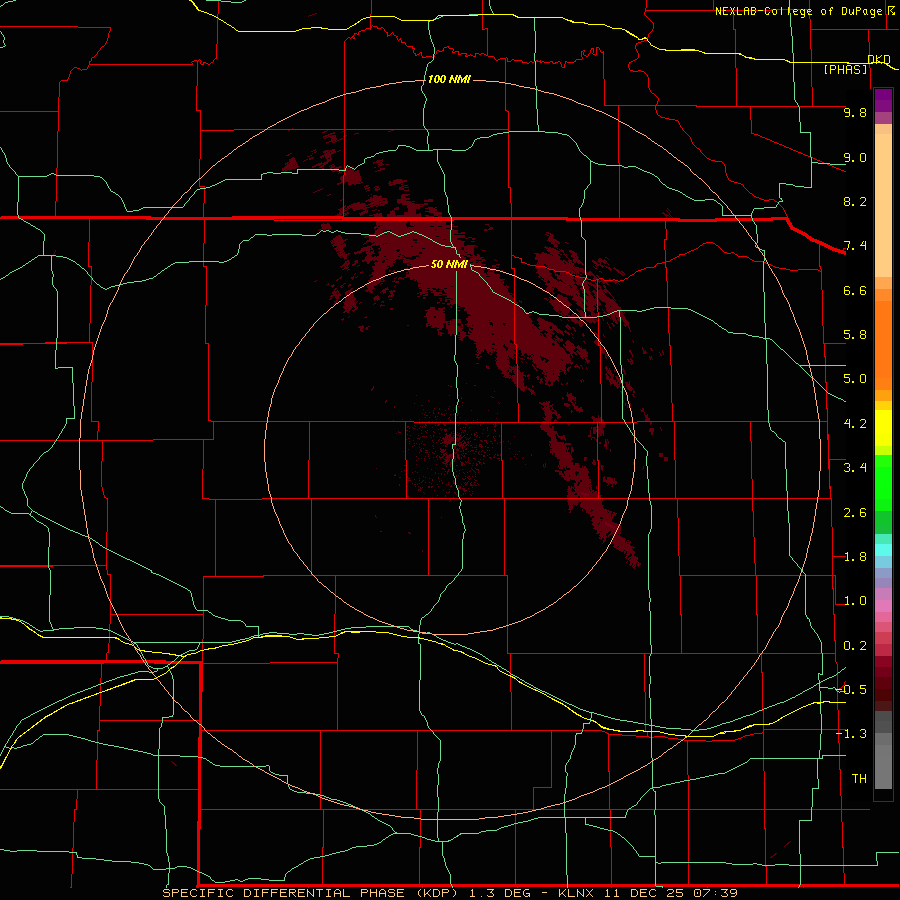
Task: Click the 07:39 timestamp in caption
Action: [715, 893]
